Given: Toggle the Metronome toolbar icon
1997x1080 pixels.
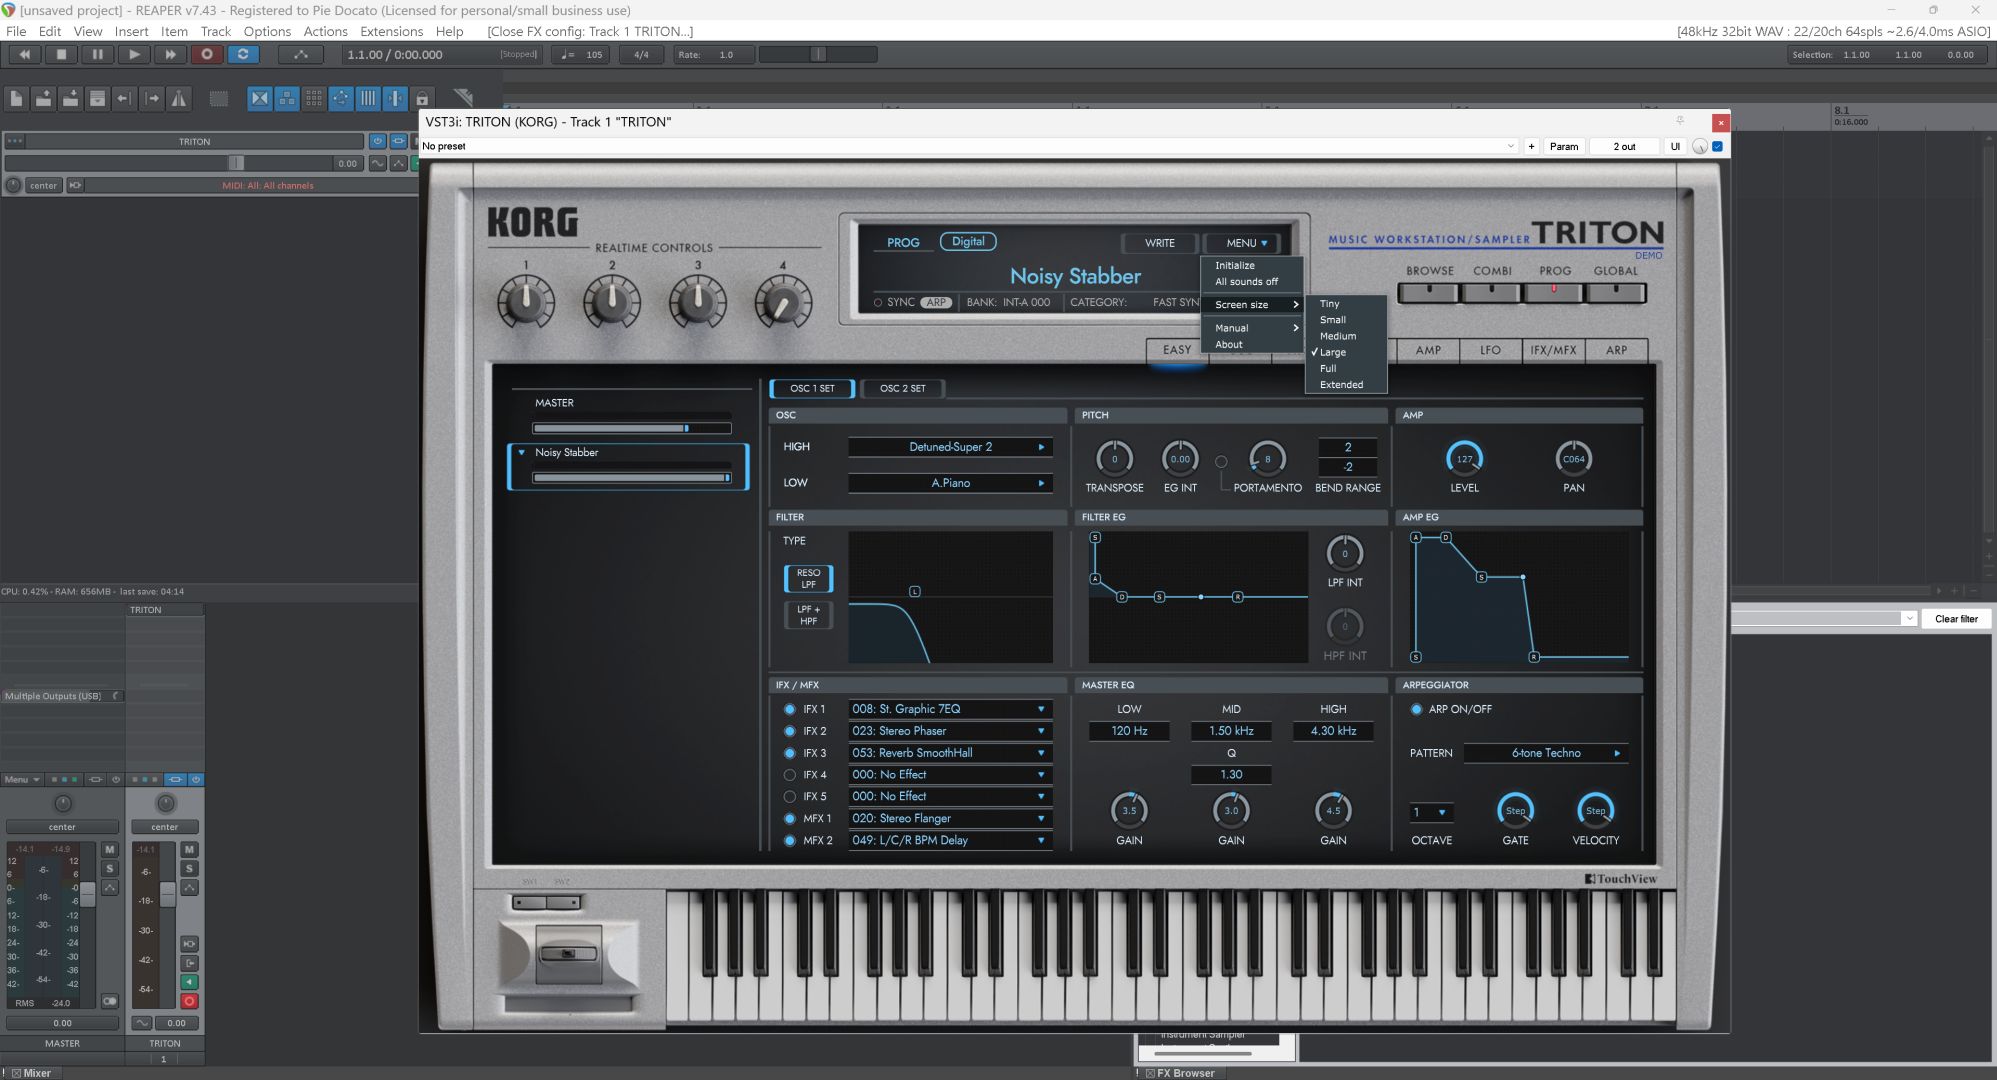Looking at the screenshot, I should (x=179, y=98).
